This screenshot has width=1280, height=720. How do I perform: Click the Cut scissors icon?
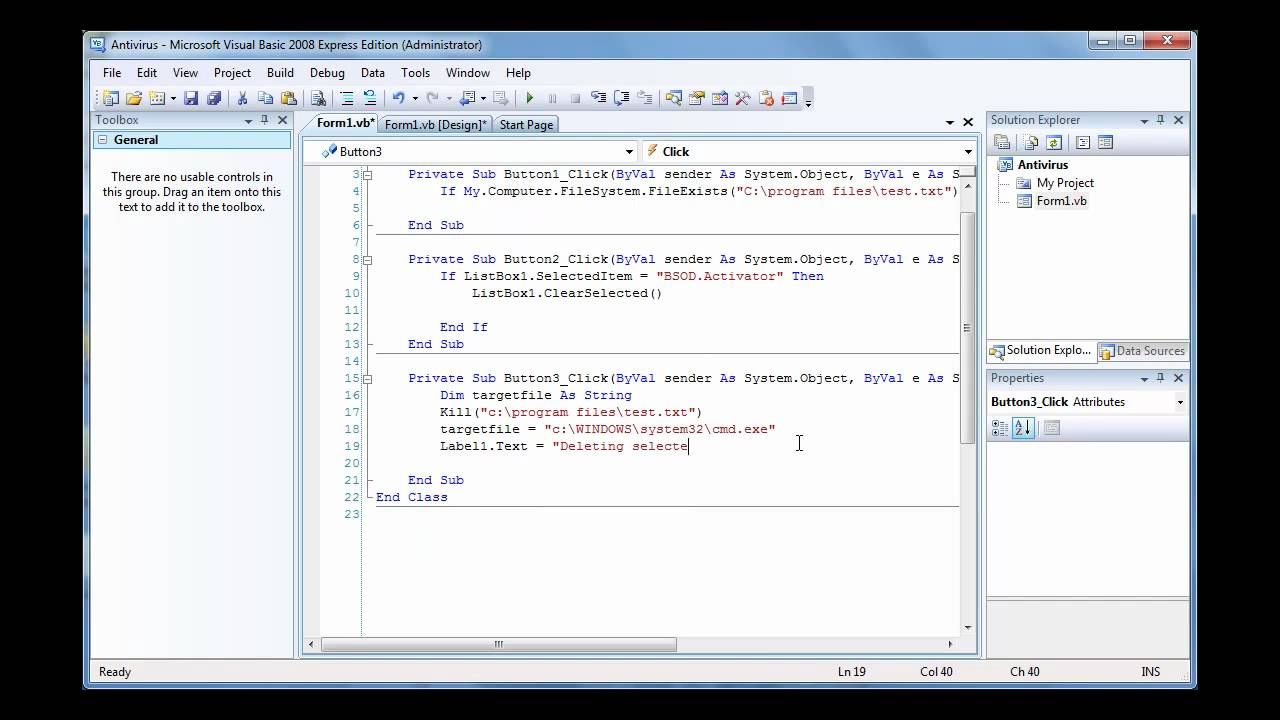(x=242, y=98)
